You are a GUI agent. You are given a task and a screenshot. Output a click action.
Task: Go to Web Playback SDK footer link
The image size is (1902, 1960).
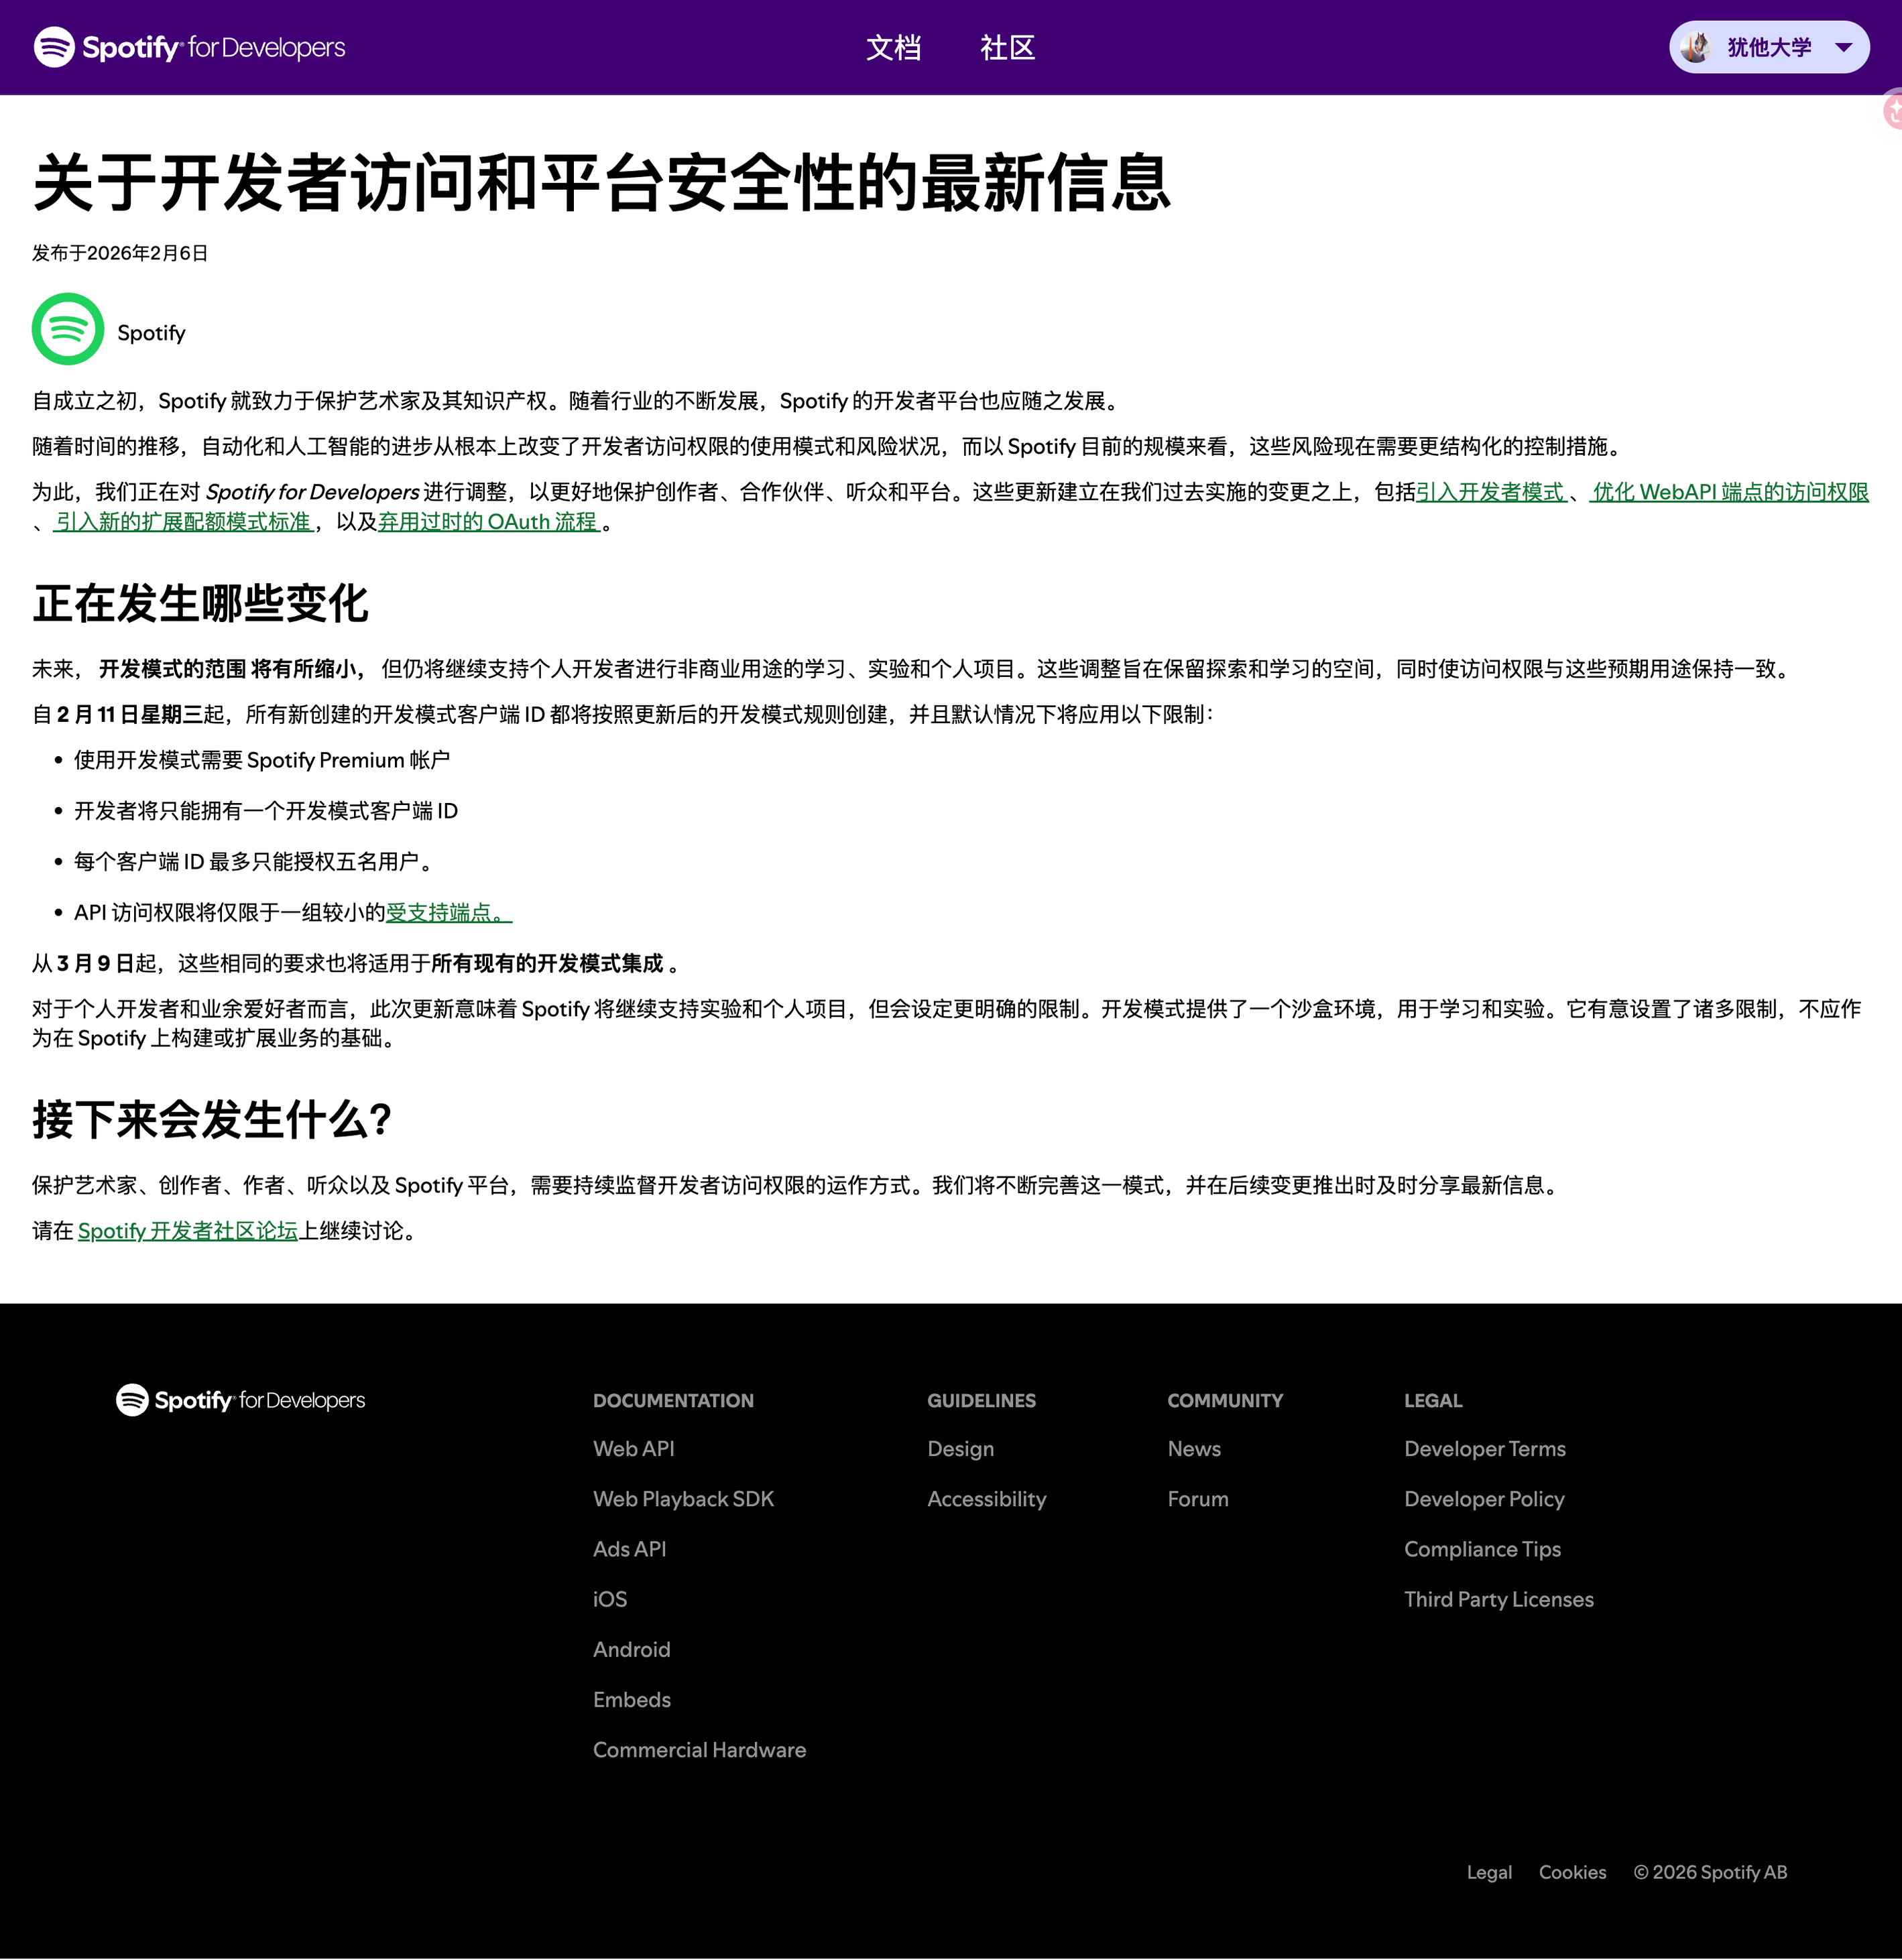[683, 1499]
